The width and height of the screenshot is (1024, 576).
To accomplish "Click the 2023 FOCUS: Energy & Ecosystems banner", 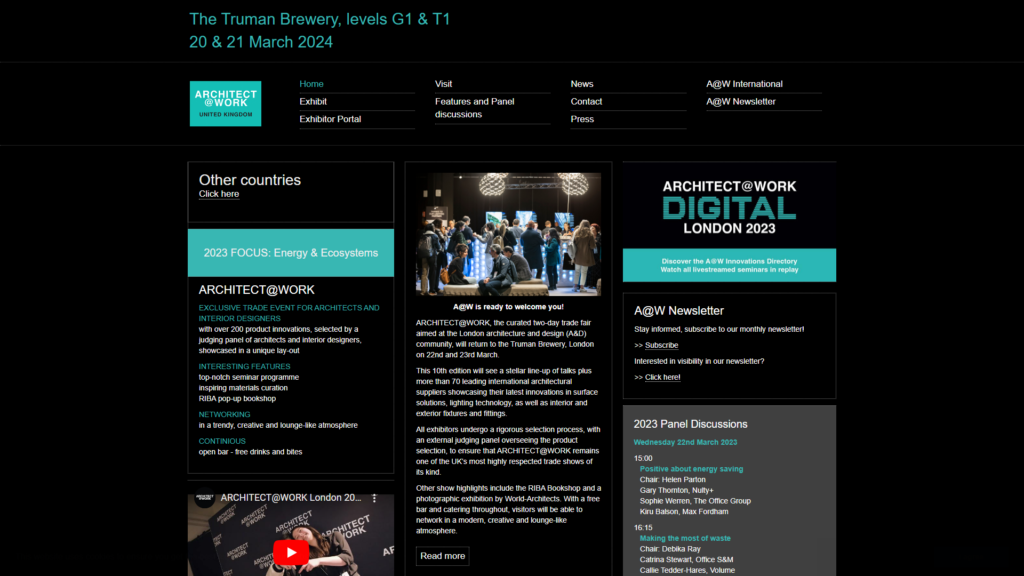I will coord(291,253).
